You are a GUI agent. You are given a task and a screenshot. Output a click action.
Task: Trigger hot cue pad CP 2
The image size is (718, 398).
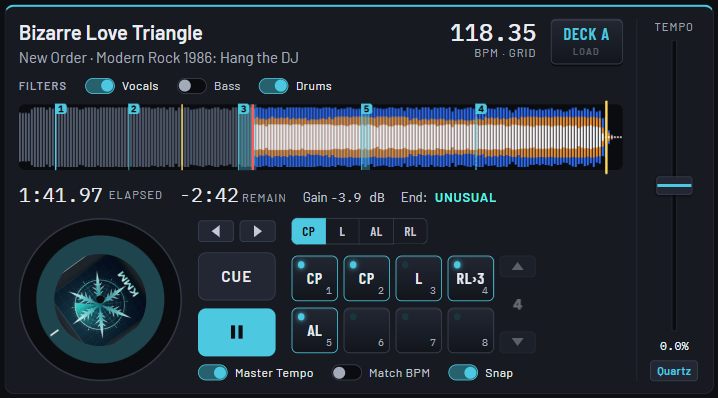click(367, 278)
